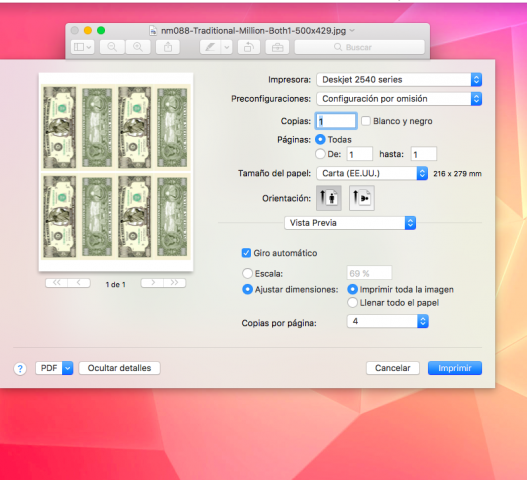This screenshot has height=480, width=527.
Task: Click the Cancelar button
Action: pos(393,368)
